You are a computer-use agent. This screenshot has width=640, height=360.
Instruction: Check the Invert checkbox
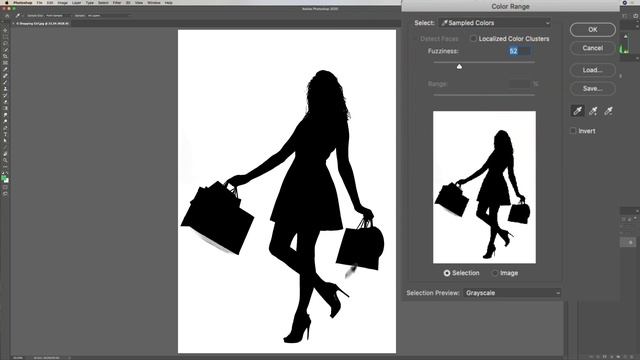[x=573, y=131]
